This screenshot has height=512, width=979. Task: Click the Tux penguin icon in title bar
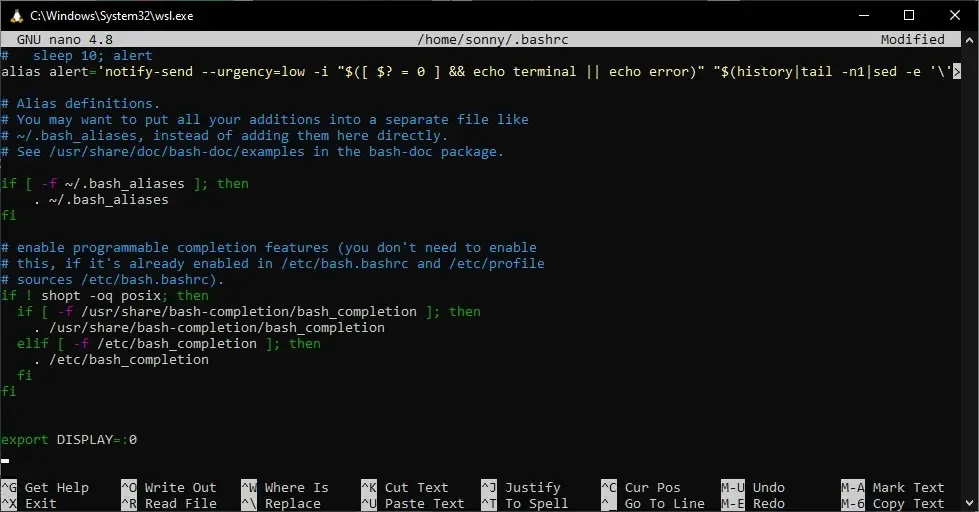click(15, 15)
